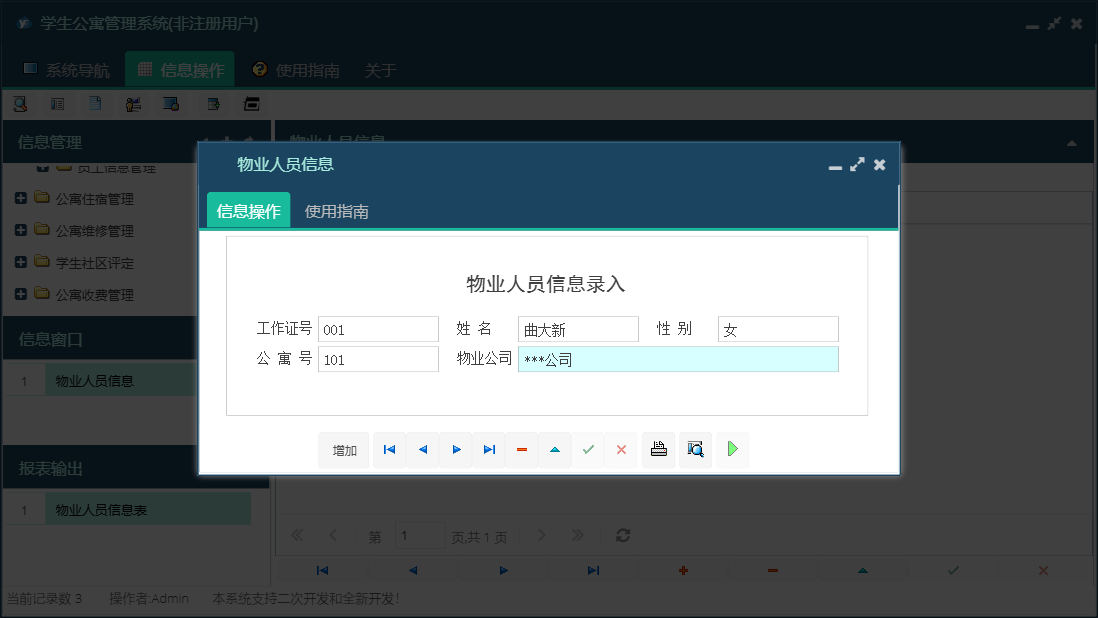Screen dimensions: 1098x618
Task: Click the 物业公司 input field
Action: 677,358
